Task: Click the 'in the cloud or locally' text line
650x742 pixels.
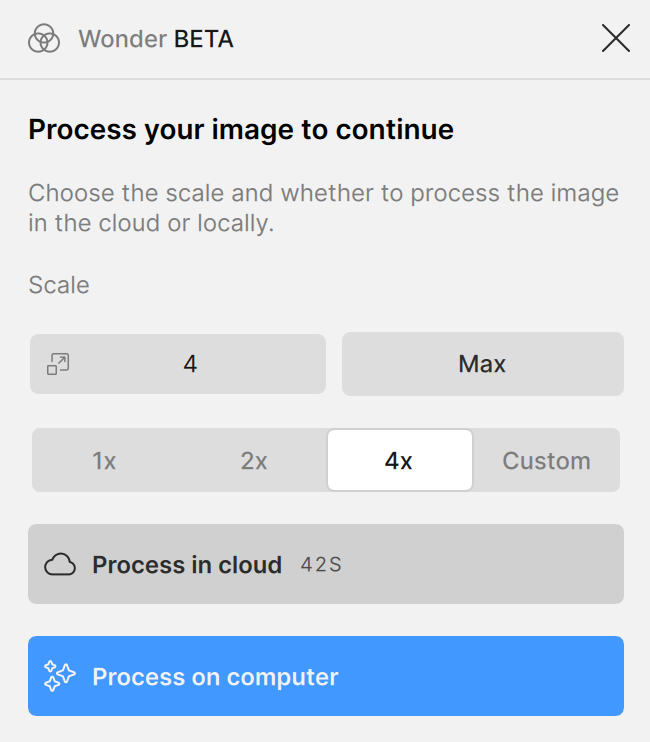Action: pos(151,223)
